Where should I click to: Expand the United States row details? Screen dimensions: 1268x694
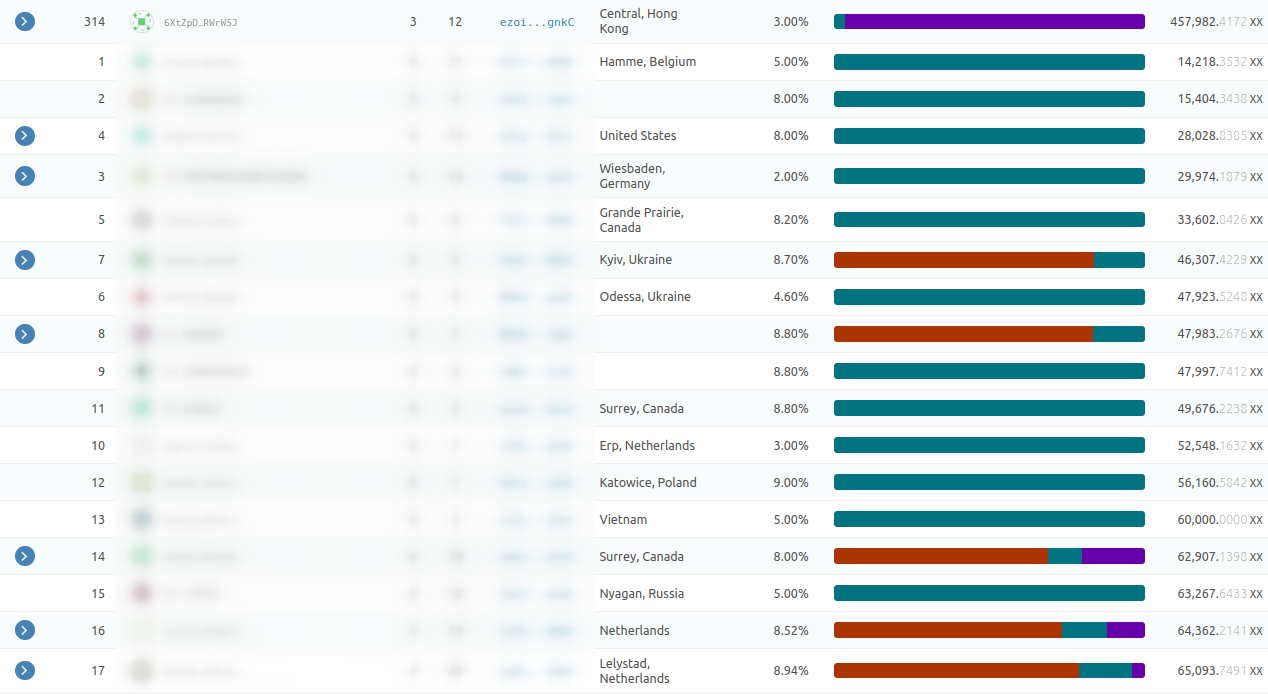tap(25, 136)
